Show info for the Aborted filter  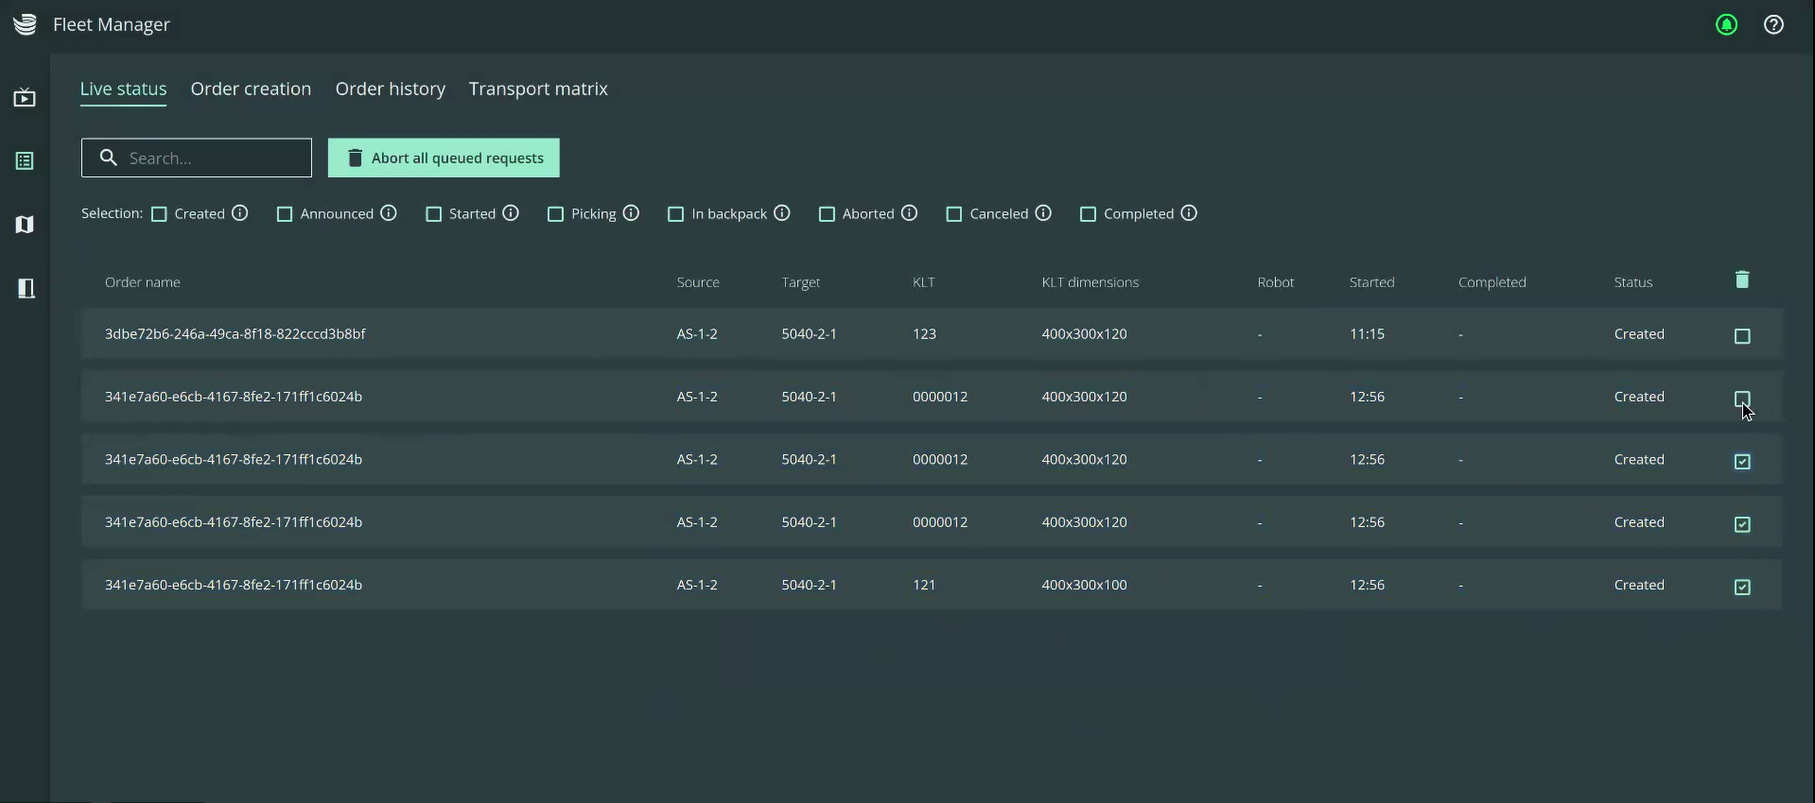[x=909, y=213]
